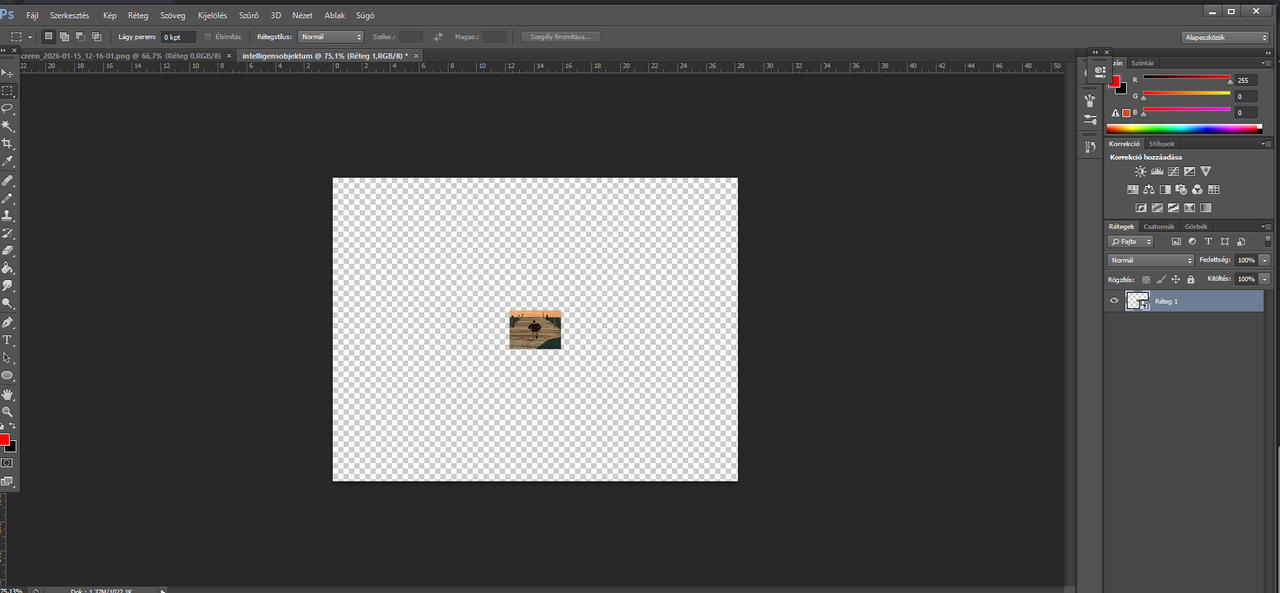This screenshot has height=593, width=1280.
Task: Select the Dodge tool
Action: click(7, 304)
